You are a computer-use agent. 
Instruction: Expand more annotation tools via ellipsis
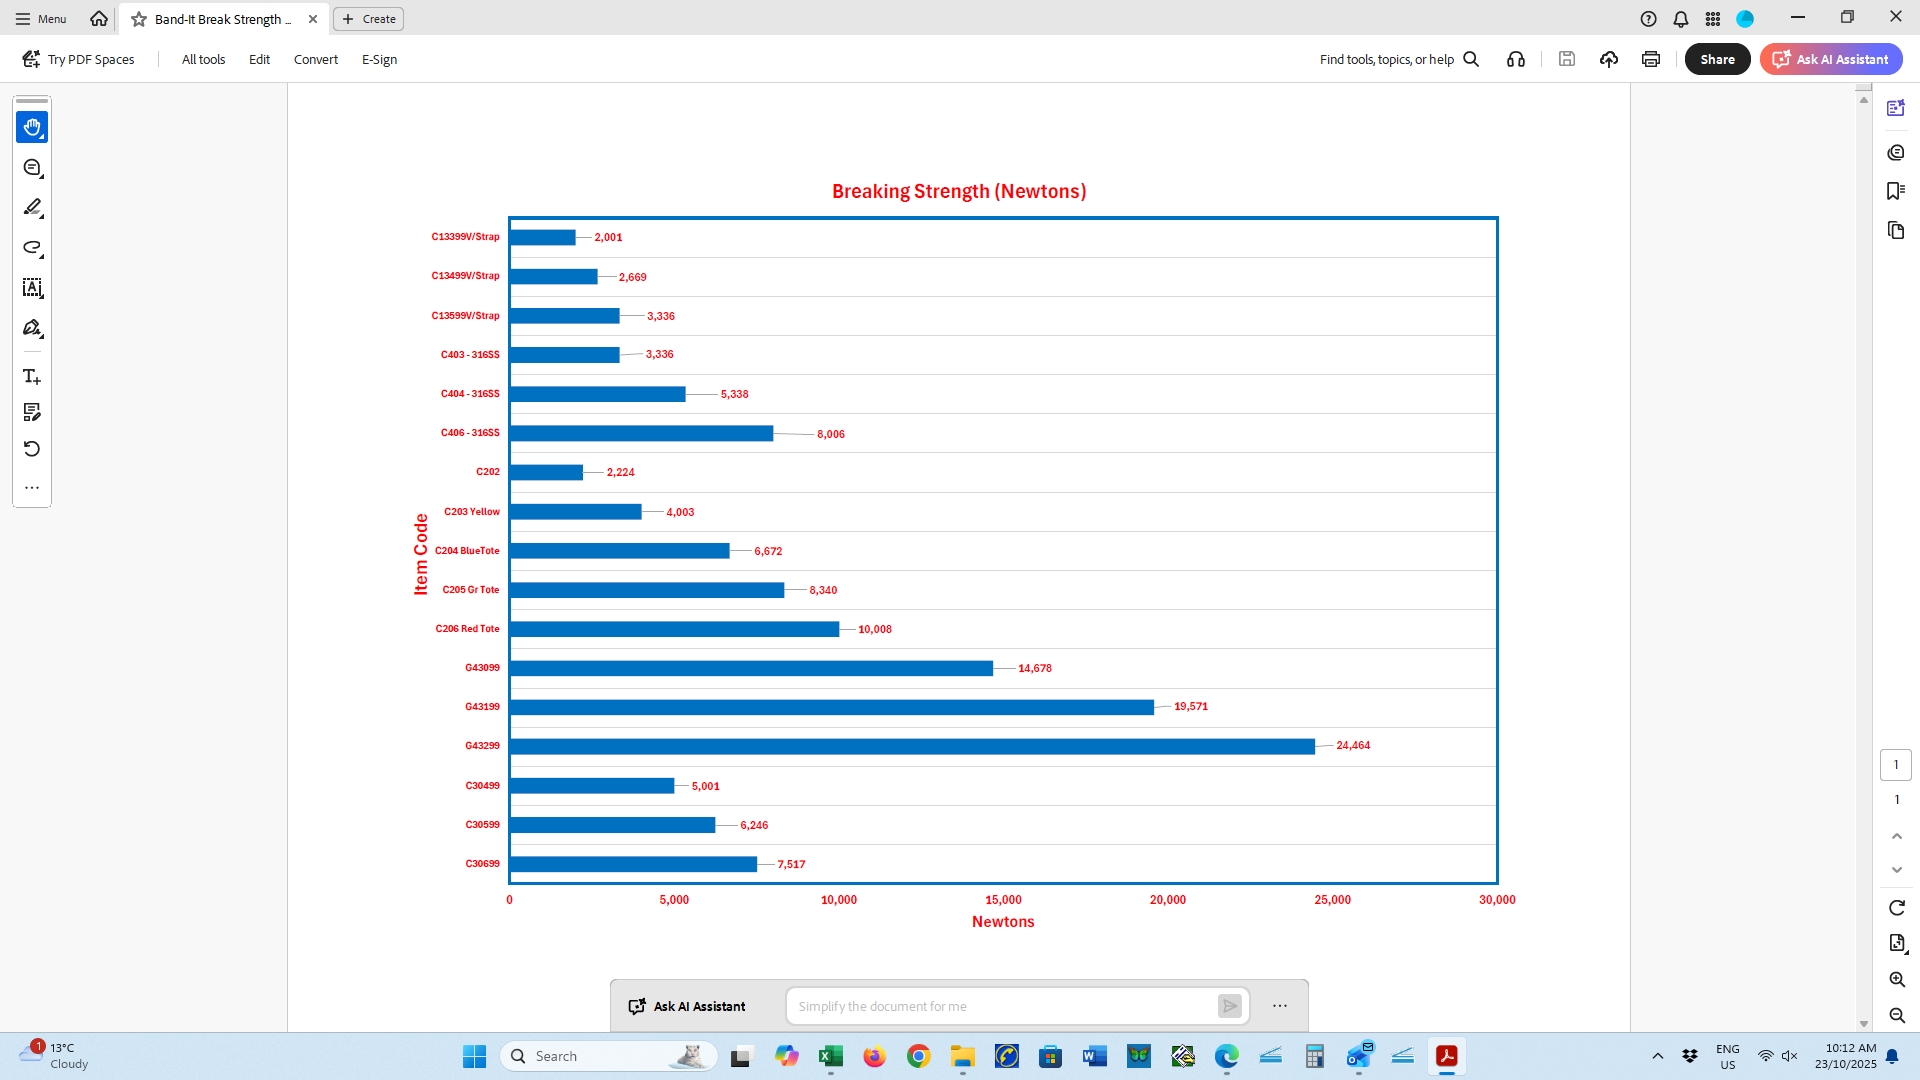click(x=32, y=487)
